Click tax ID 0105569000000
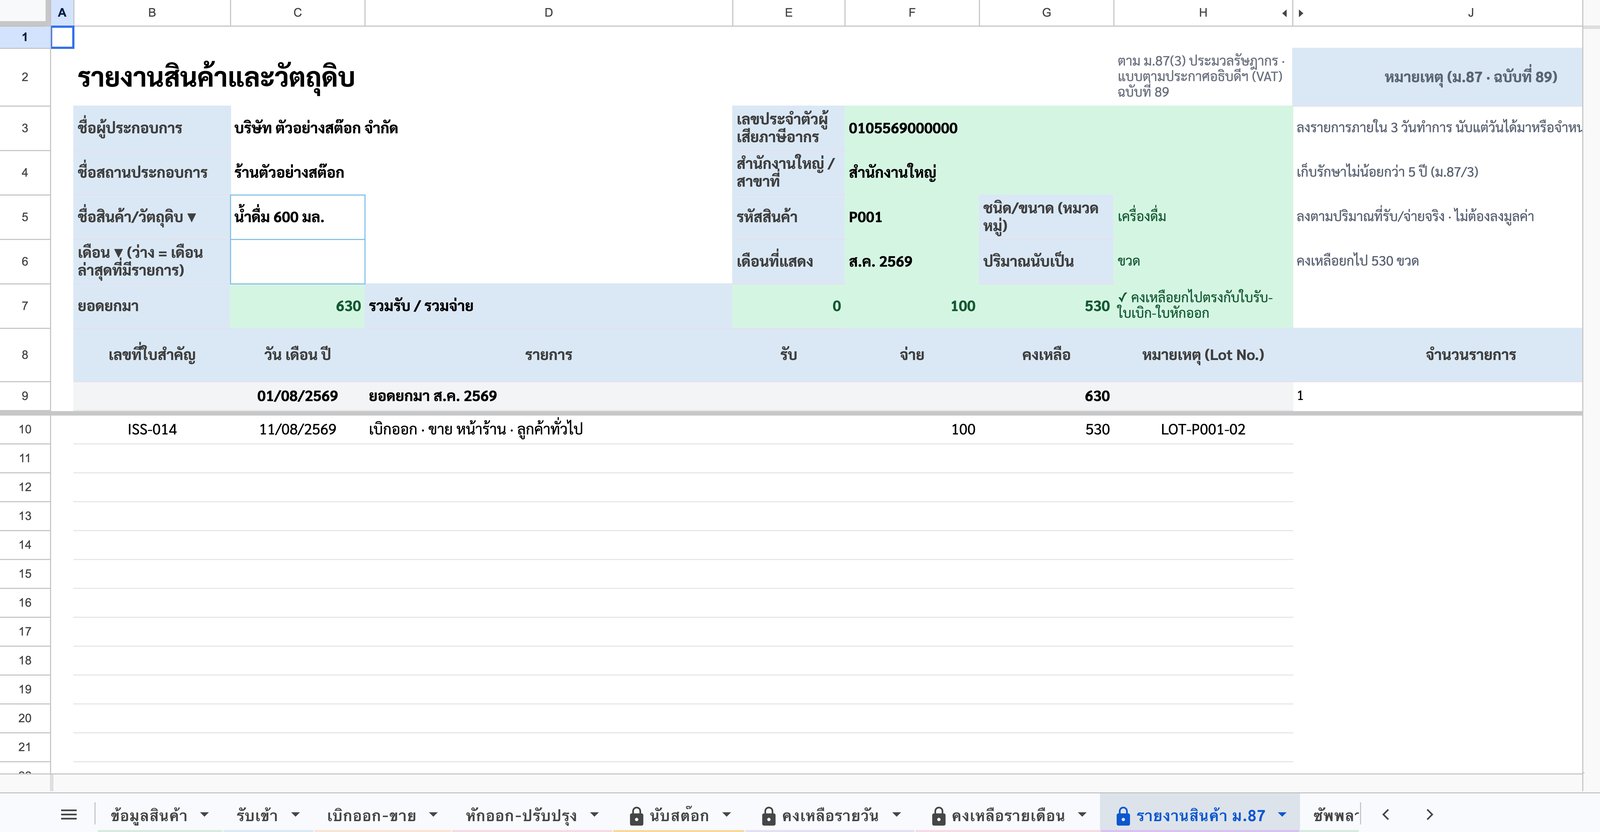Viewport: 1600px width, 832px height. (x=903, y=128)
